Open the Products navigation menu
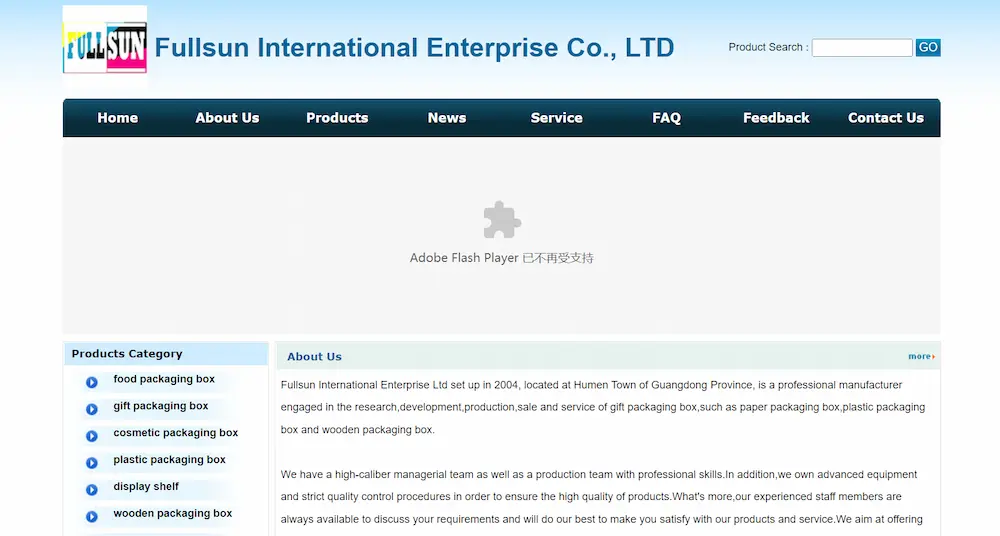 (337, 118)
